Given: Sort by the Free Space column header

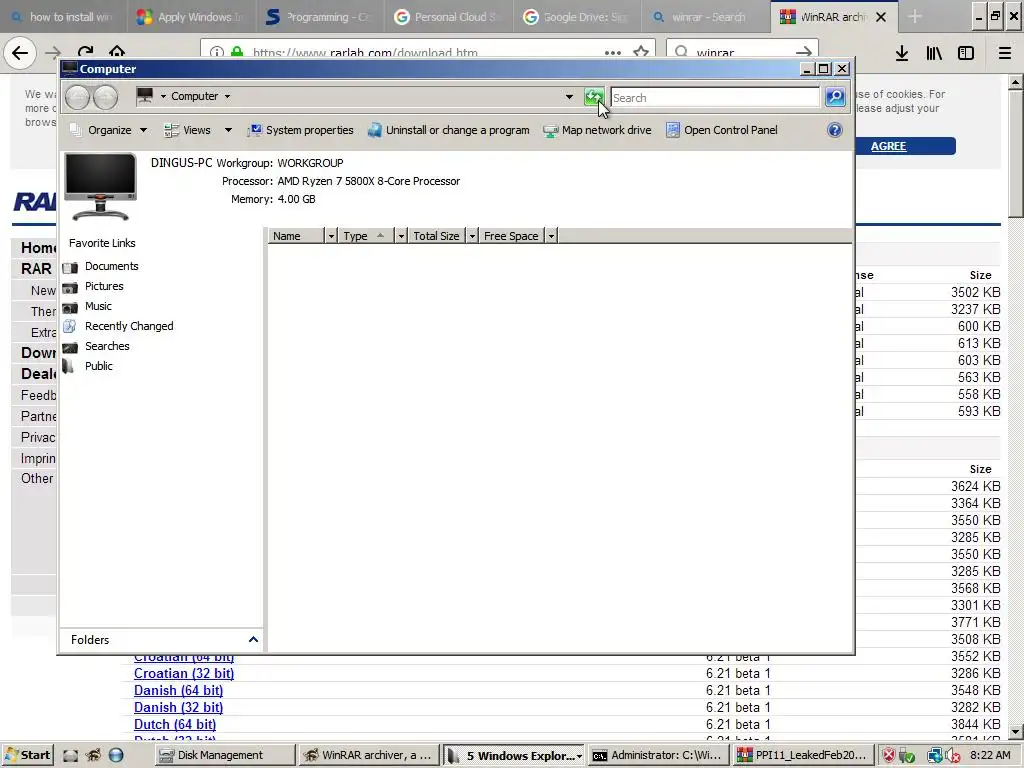Looking at the screenshot, I should coord(511,236).
